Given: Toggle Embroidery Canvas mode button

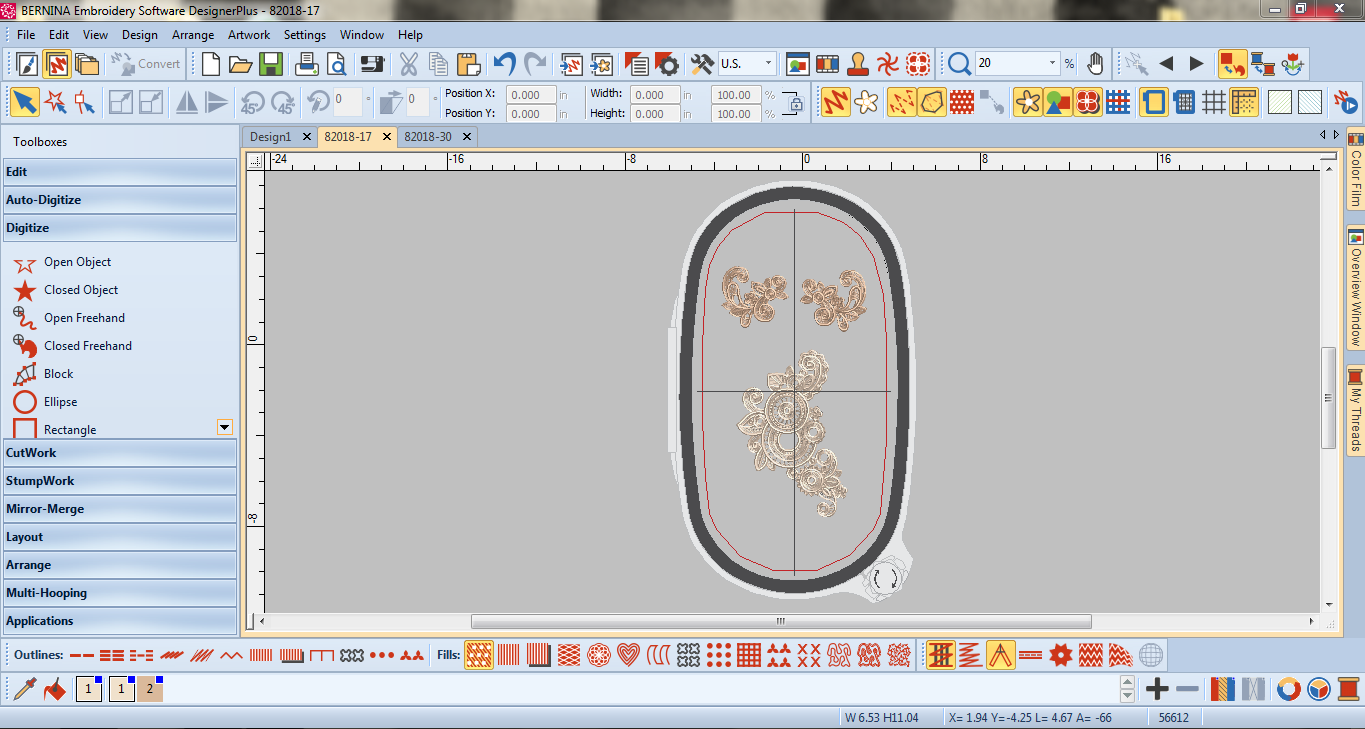Looking at the screenshot, I should coord(56,64).
